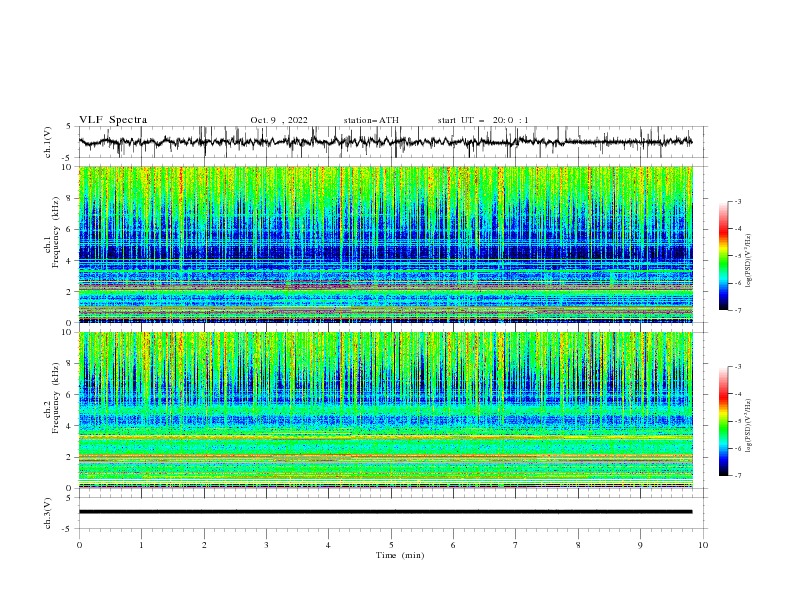Click the ch.1 waveform trace plot

pyautogui.click(x=385, y=142)
